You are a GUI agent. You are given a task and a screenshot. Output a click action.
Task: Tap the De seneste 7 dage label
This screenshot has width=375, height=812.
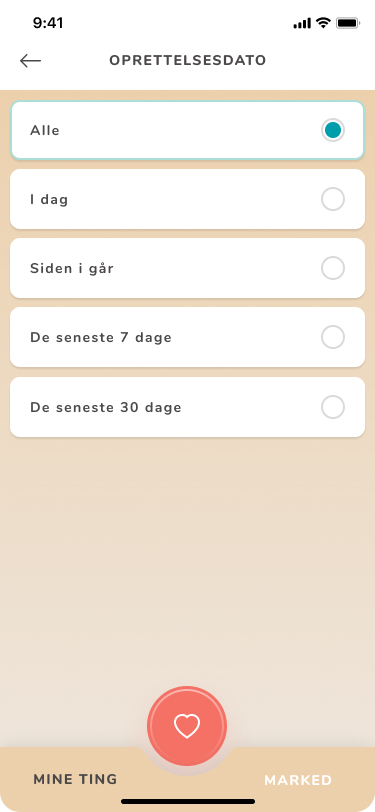pos(100,338)
